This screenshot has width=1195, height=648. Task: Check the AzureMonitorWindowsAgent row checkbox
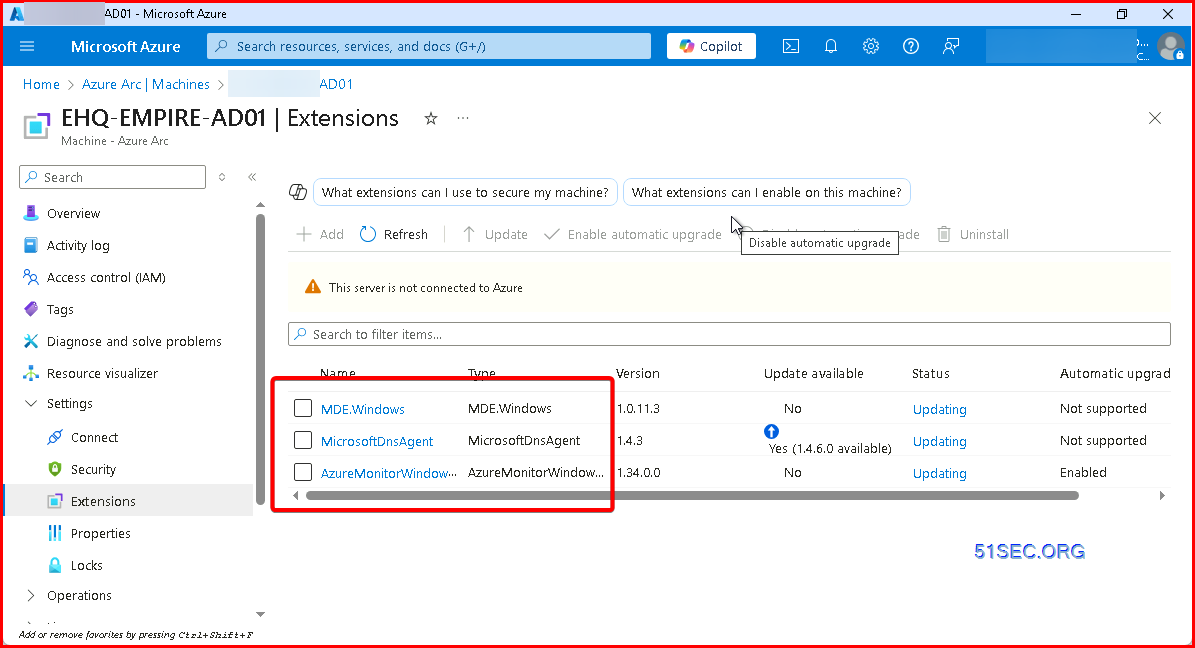(x=303, y=472)
